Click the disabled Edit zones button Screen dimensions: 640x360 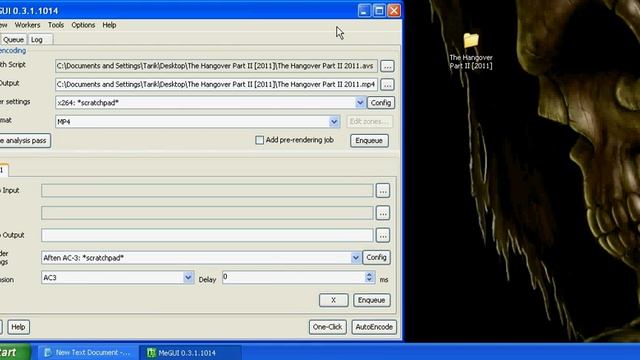369,121
